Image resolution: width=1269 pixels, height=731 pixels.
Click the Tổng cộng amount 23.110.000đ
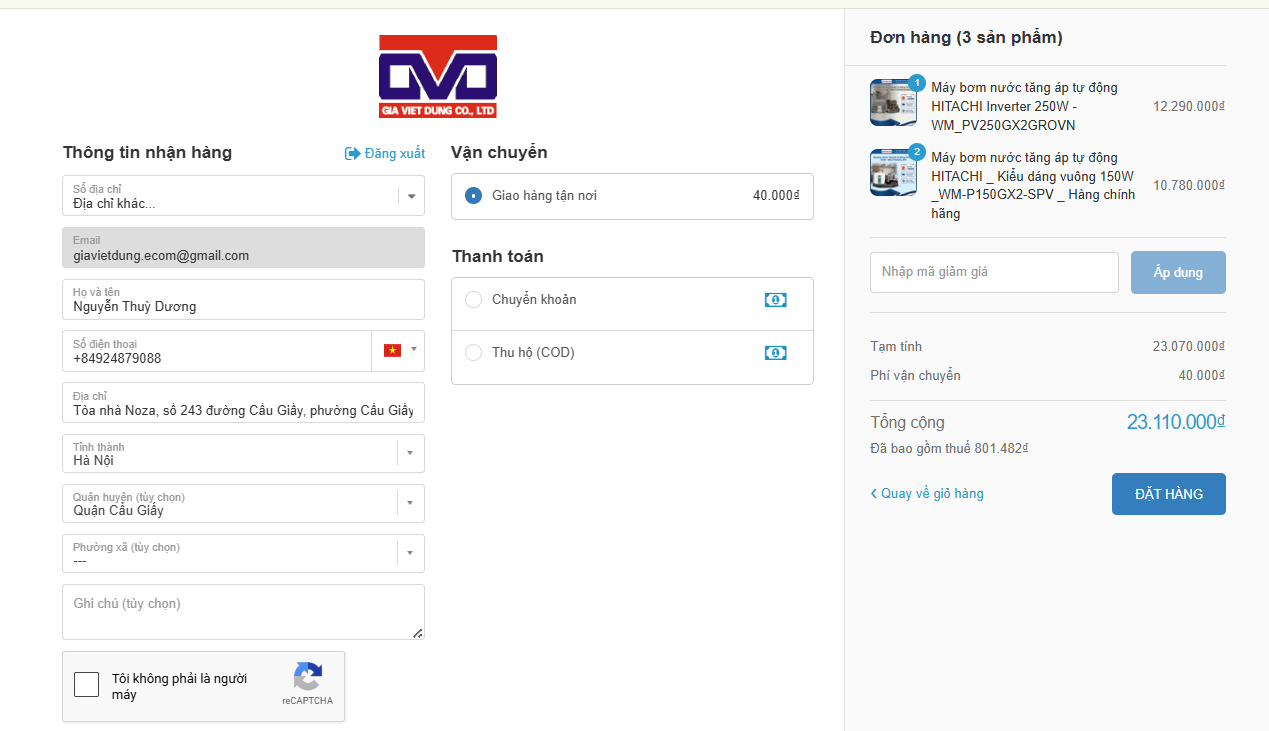point(1176,422)
